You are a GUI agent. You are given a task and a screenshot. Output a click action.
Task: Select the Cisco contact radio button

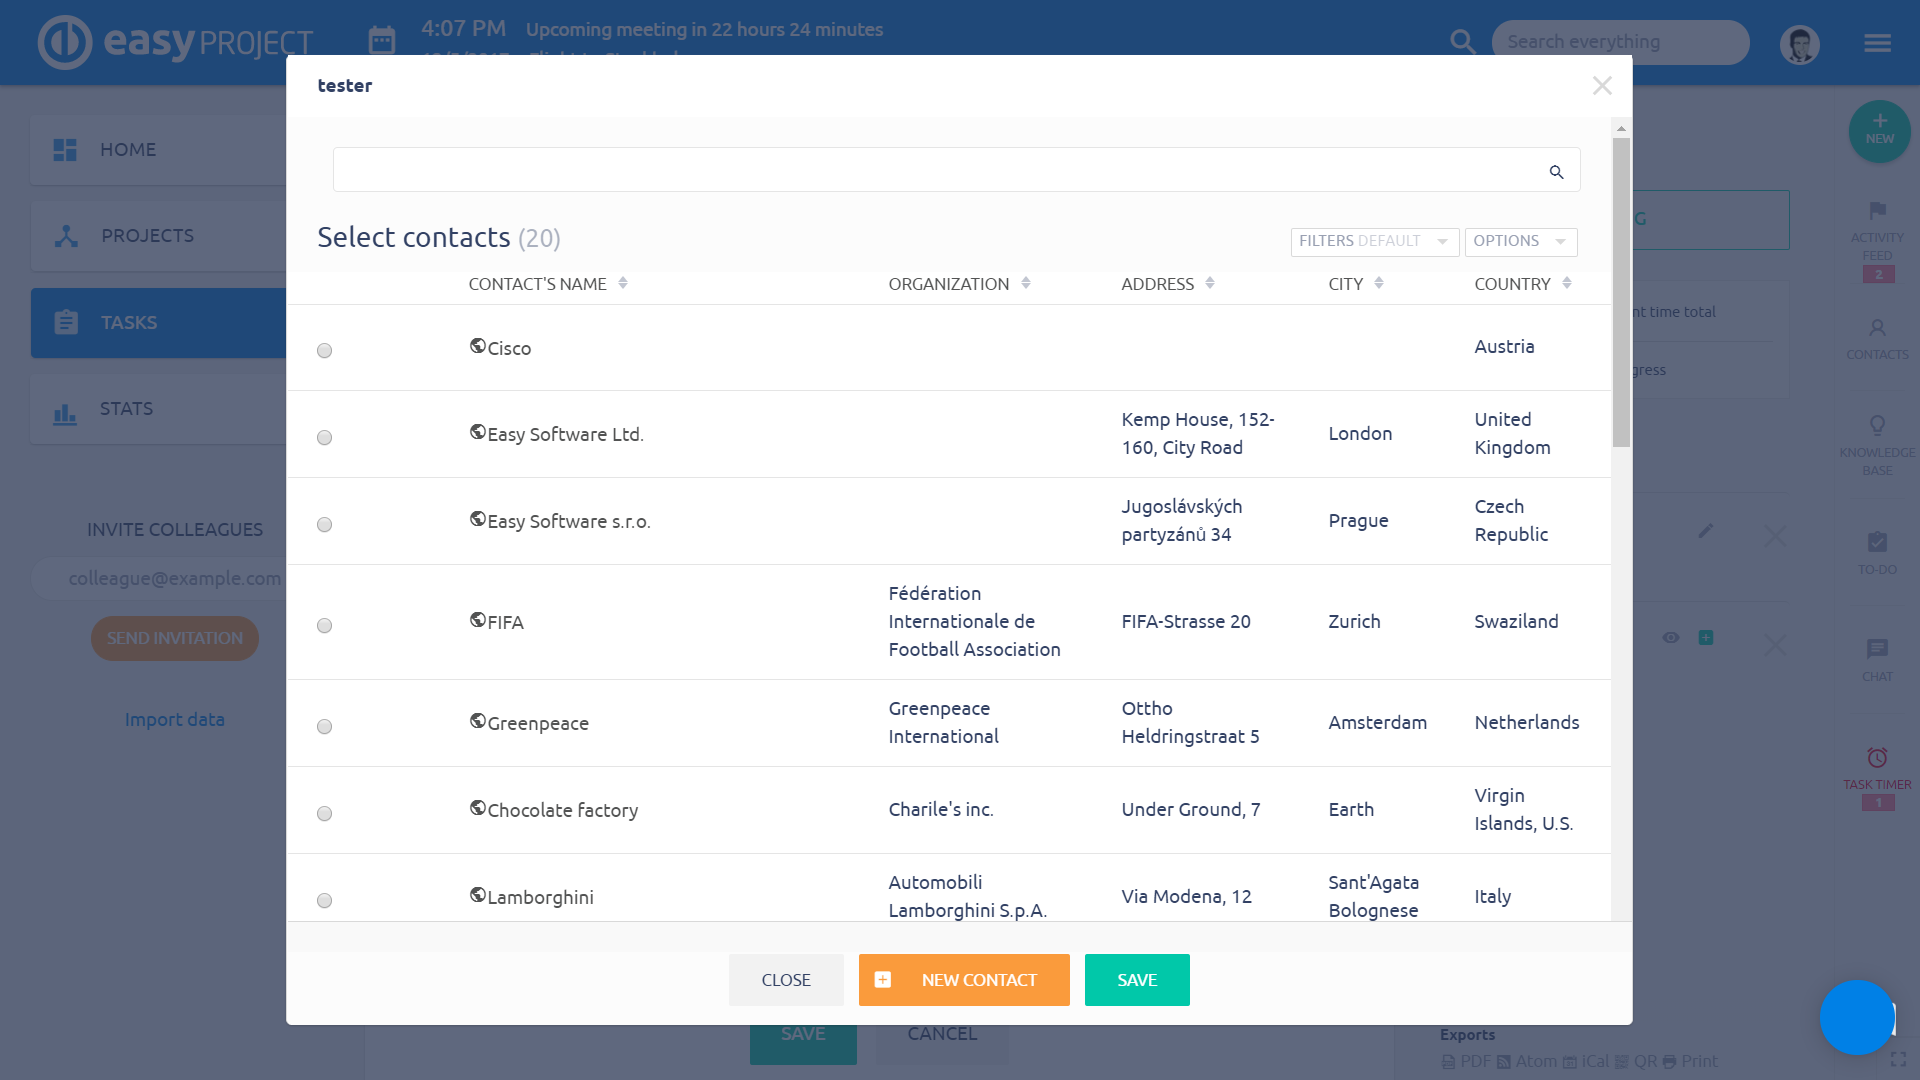click(324, 351)
